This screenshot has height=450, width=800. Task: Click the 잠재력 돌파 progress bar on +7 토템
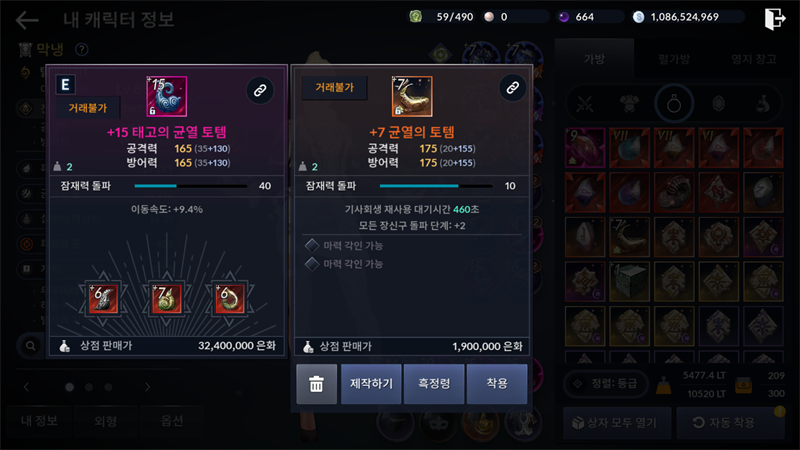click(436, 186)
